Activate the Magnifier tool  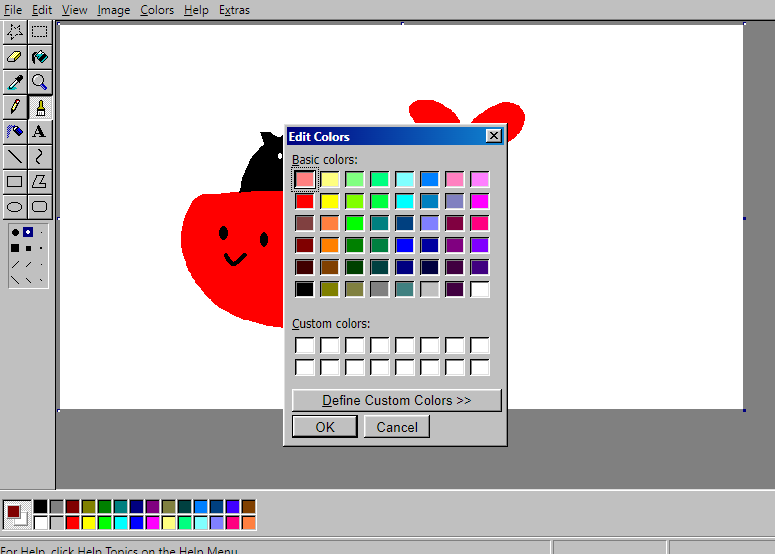[x=40, y=82]
